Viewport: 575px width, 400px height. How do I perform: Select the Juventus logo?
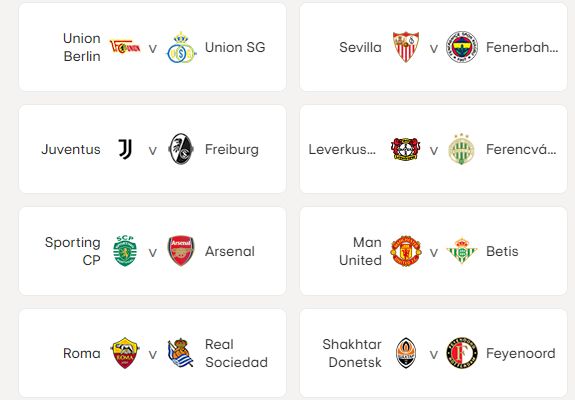(x=125, y=149)
